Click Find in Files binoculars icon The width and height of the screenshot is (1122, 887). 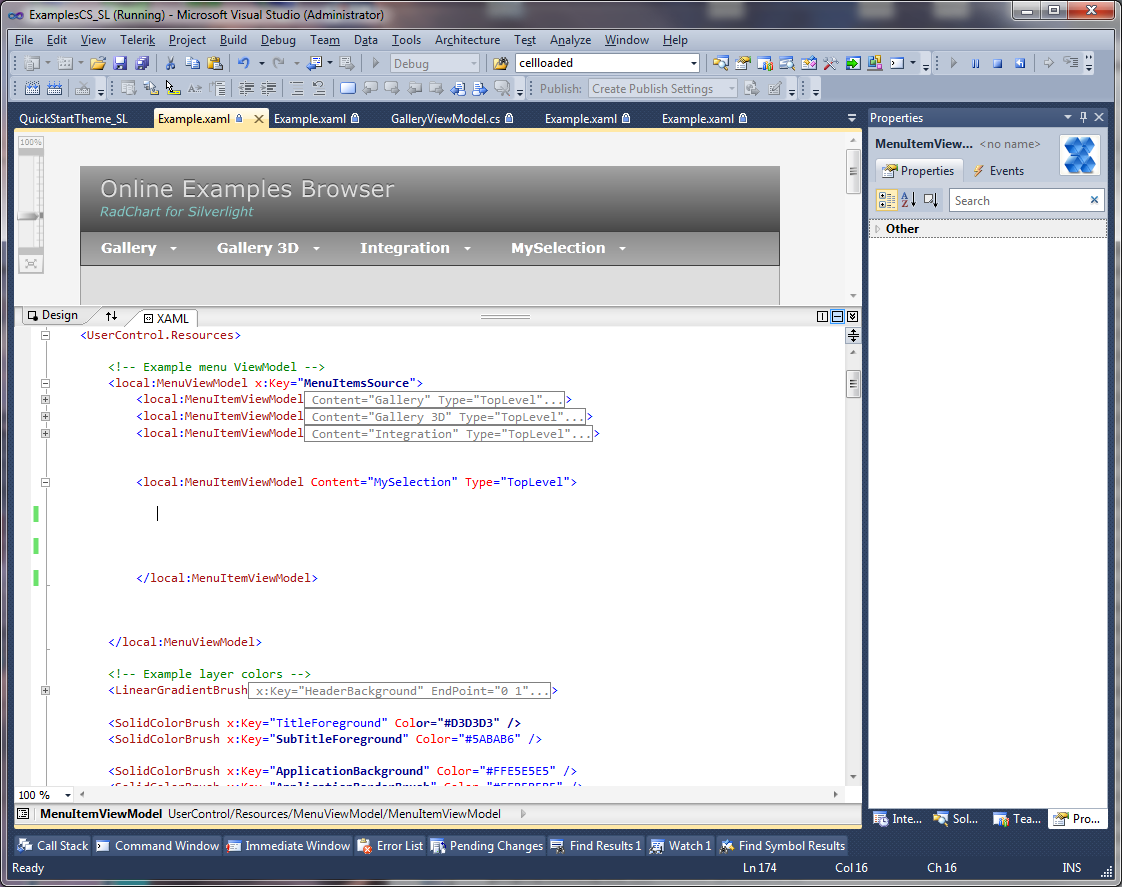point(500,63)
